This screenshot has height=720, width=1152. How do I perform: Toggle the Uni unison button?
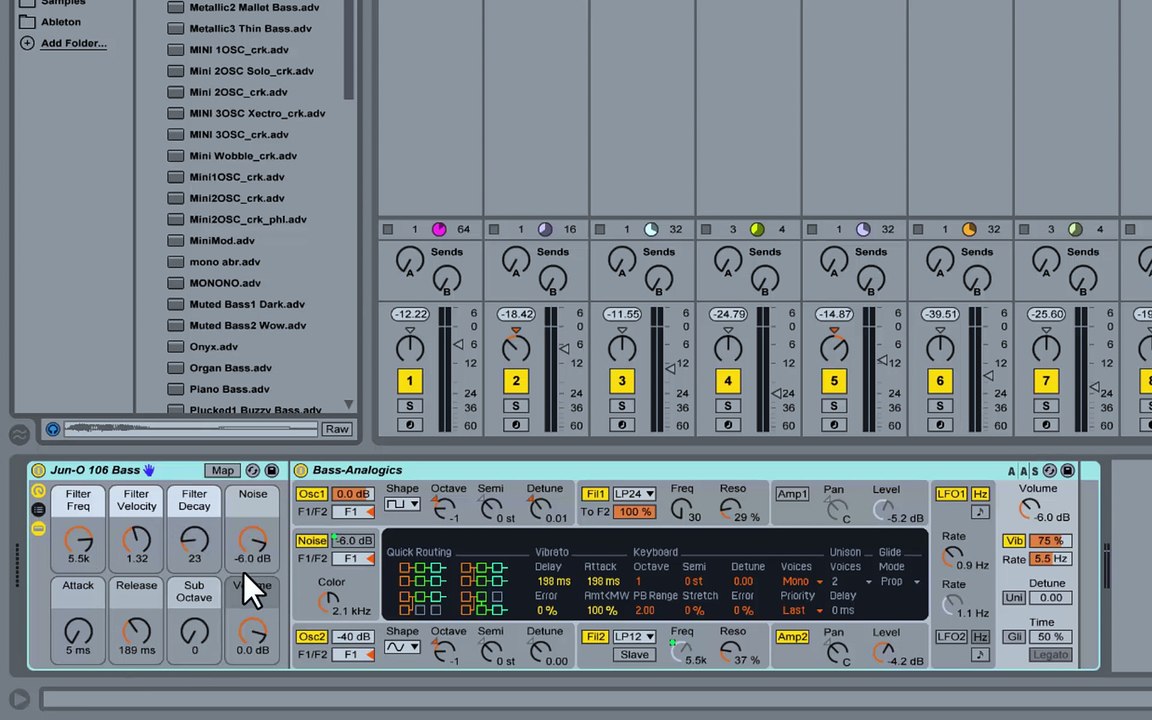pyautogui.click(x=1014, y=597)
